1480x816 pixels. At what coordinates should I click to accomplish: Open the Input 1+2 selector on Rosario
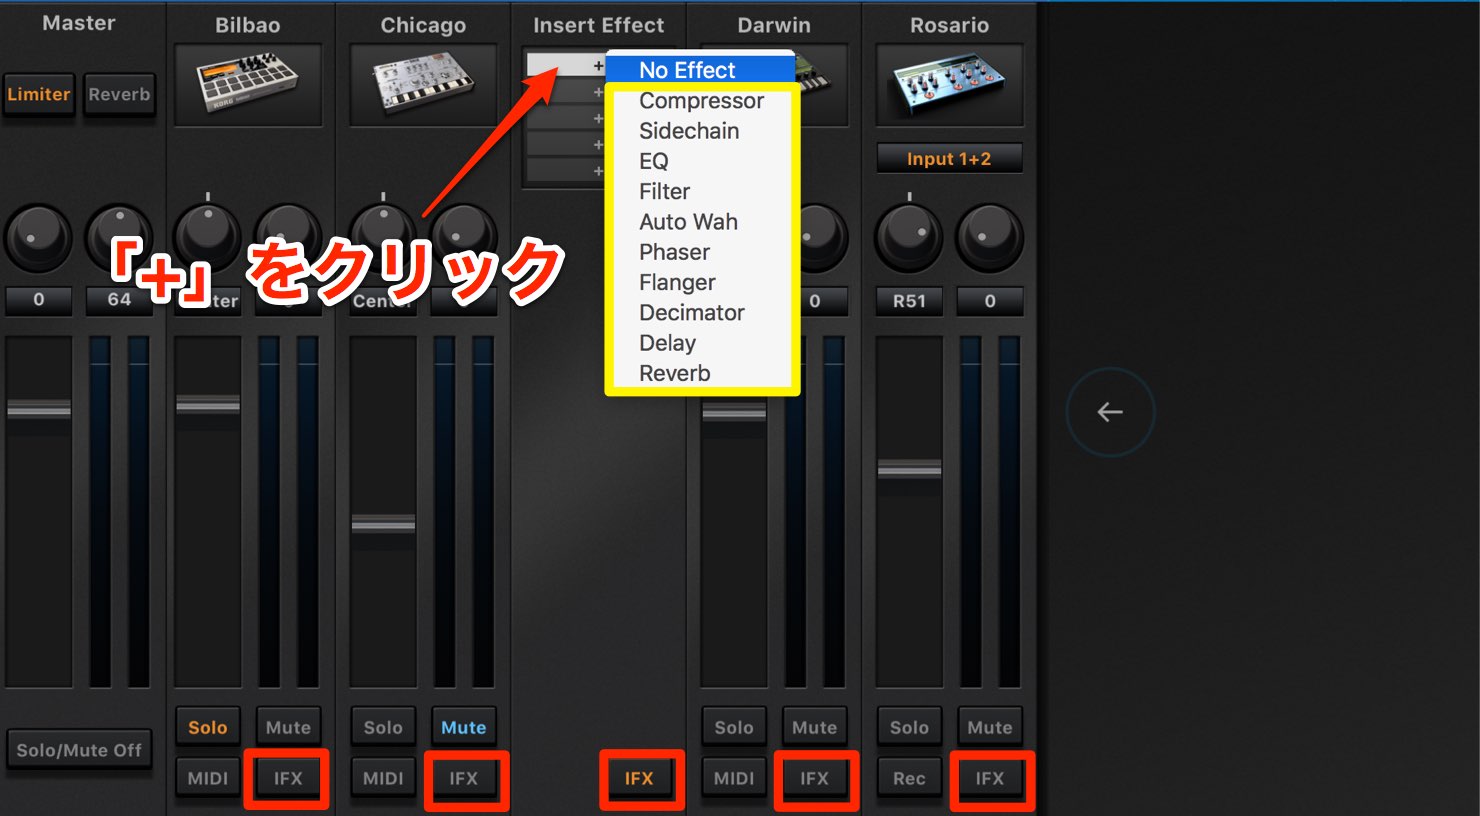click(x=949, y=159)
